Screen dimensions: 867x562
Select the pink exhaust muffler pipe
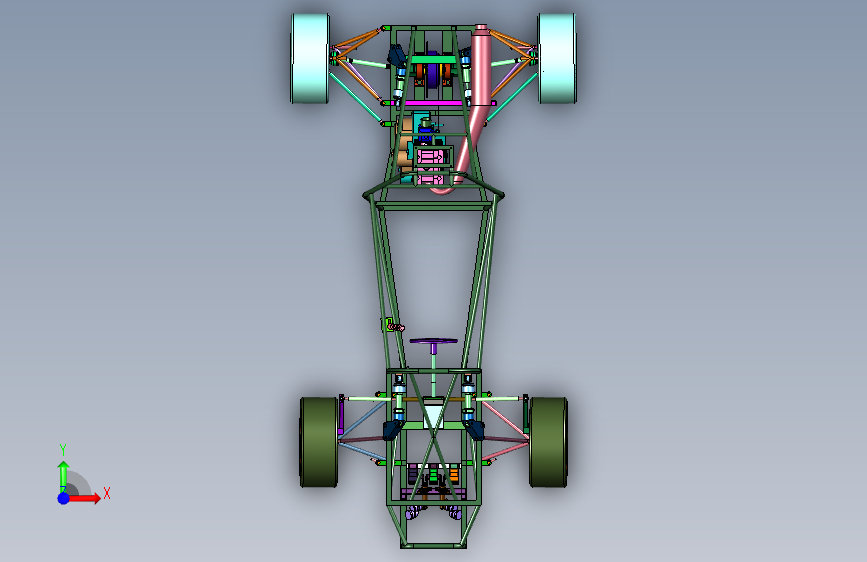coord(480,65)
